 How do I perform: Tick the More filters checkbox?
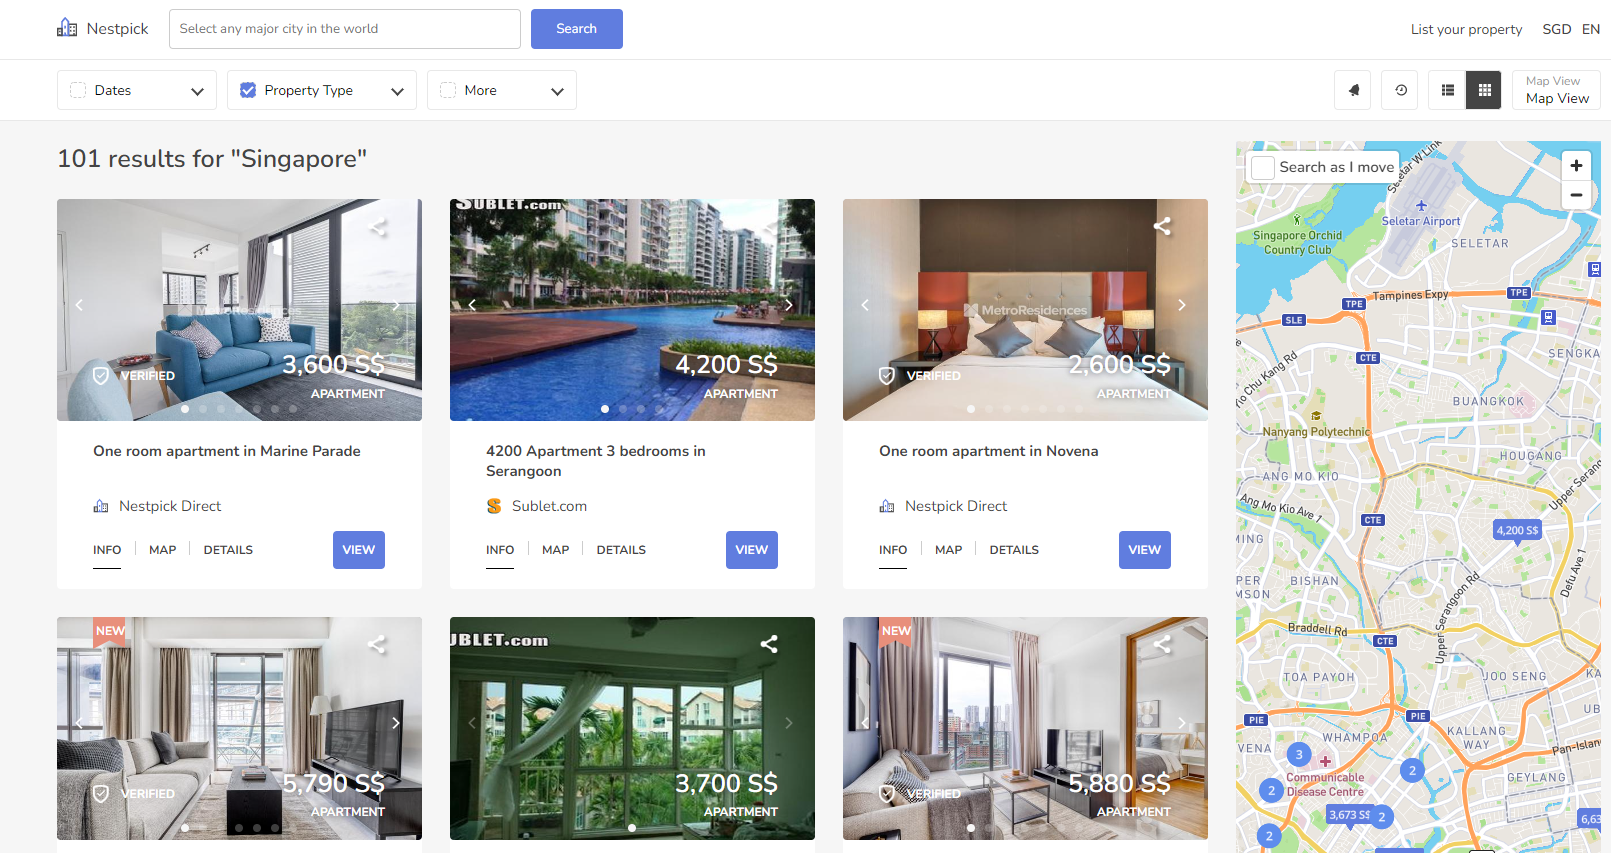[448, 90]
